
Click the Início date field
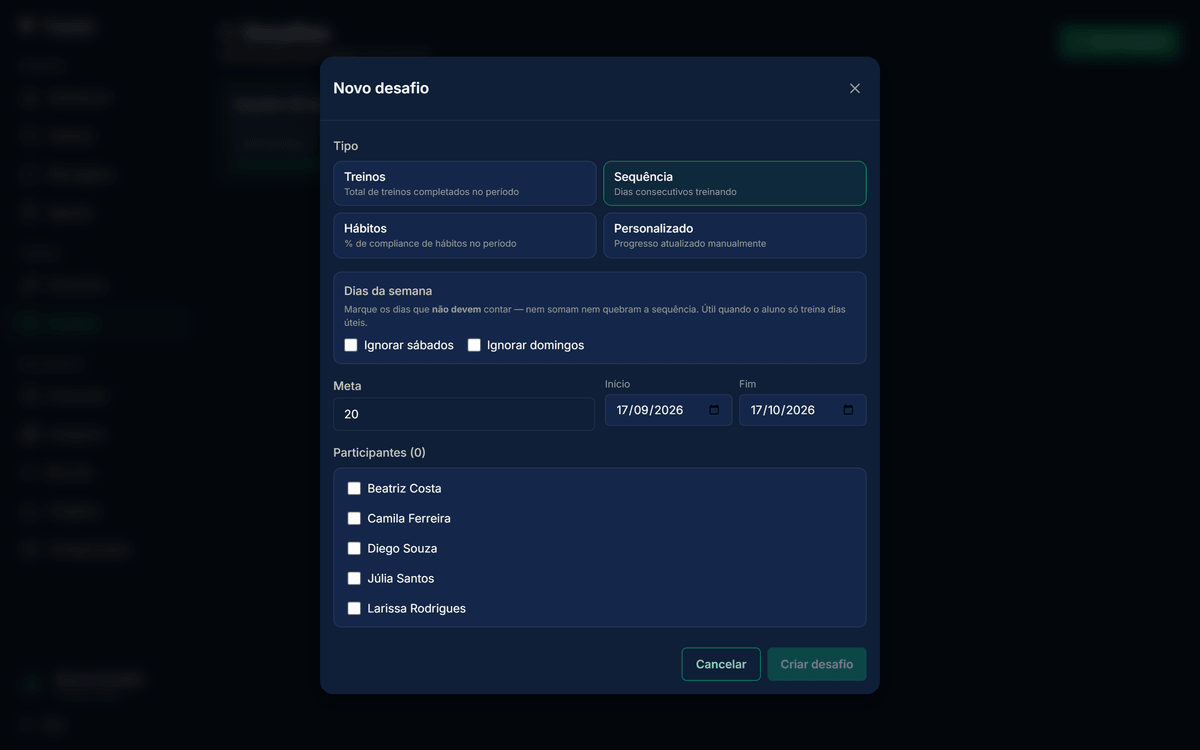(x=669, y=410)
